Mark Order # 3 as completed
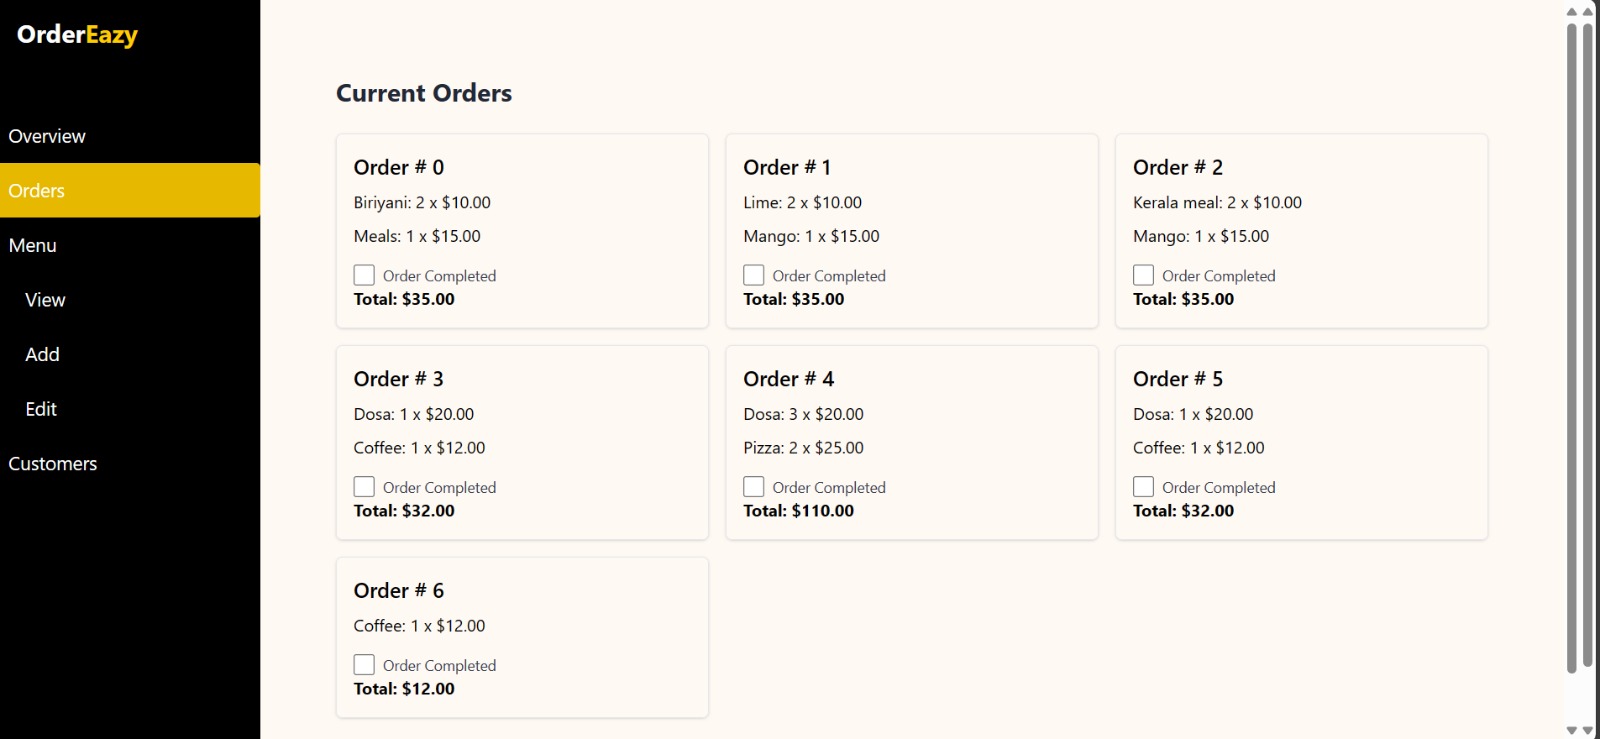 [364, 487]
